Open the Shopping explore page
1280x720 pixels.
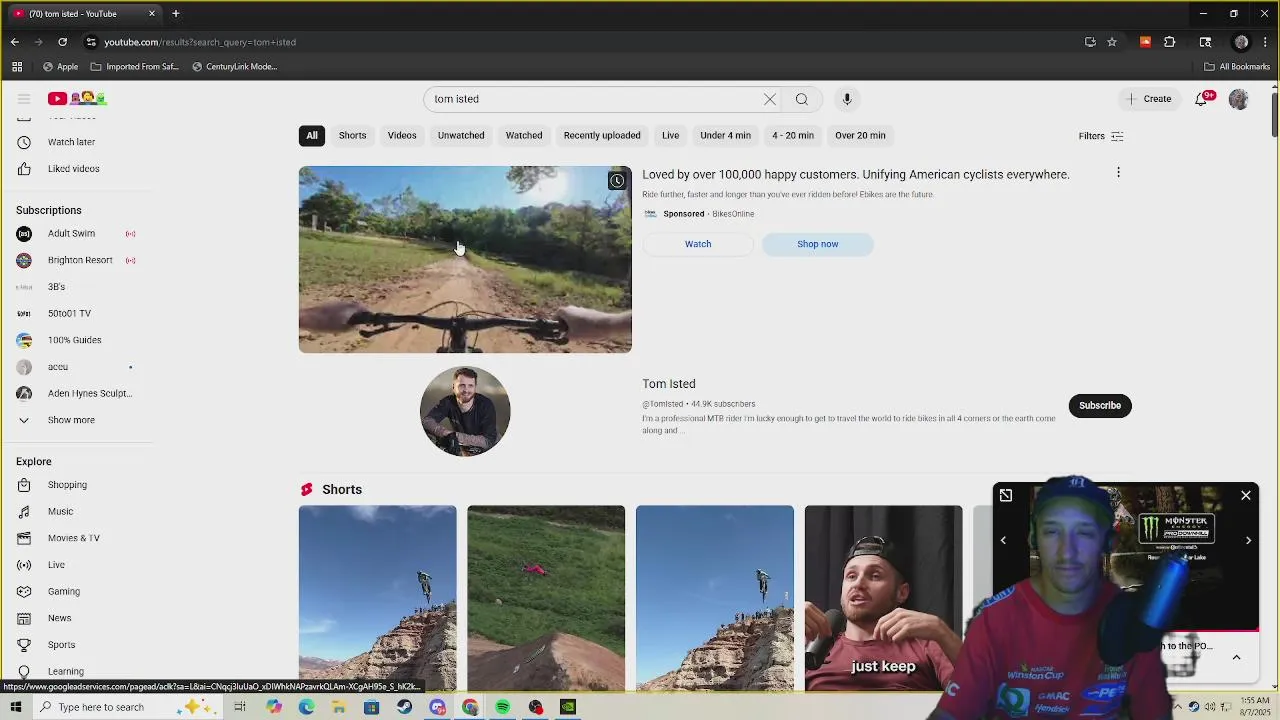[67, 485]
